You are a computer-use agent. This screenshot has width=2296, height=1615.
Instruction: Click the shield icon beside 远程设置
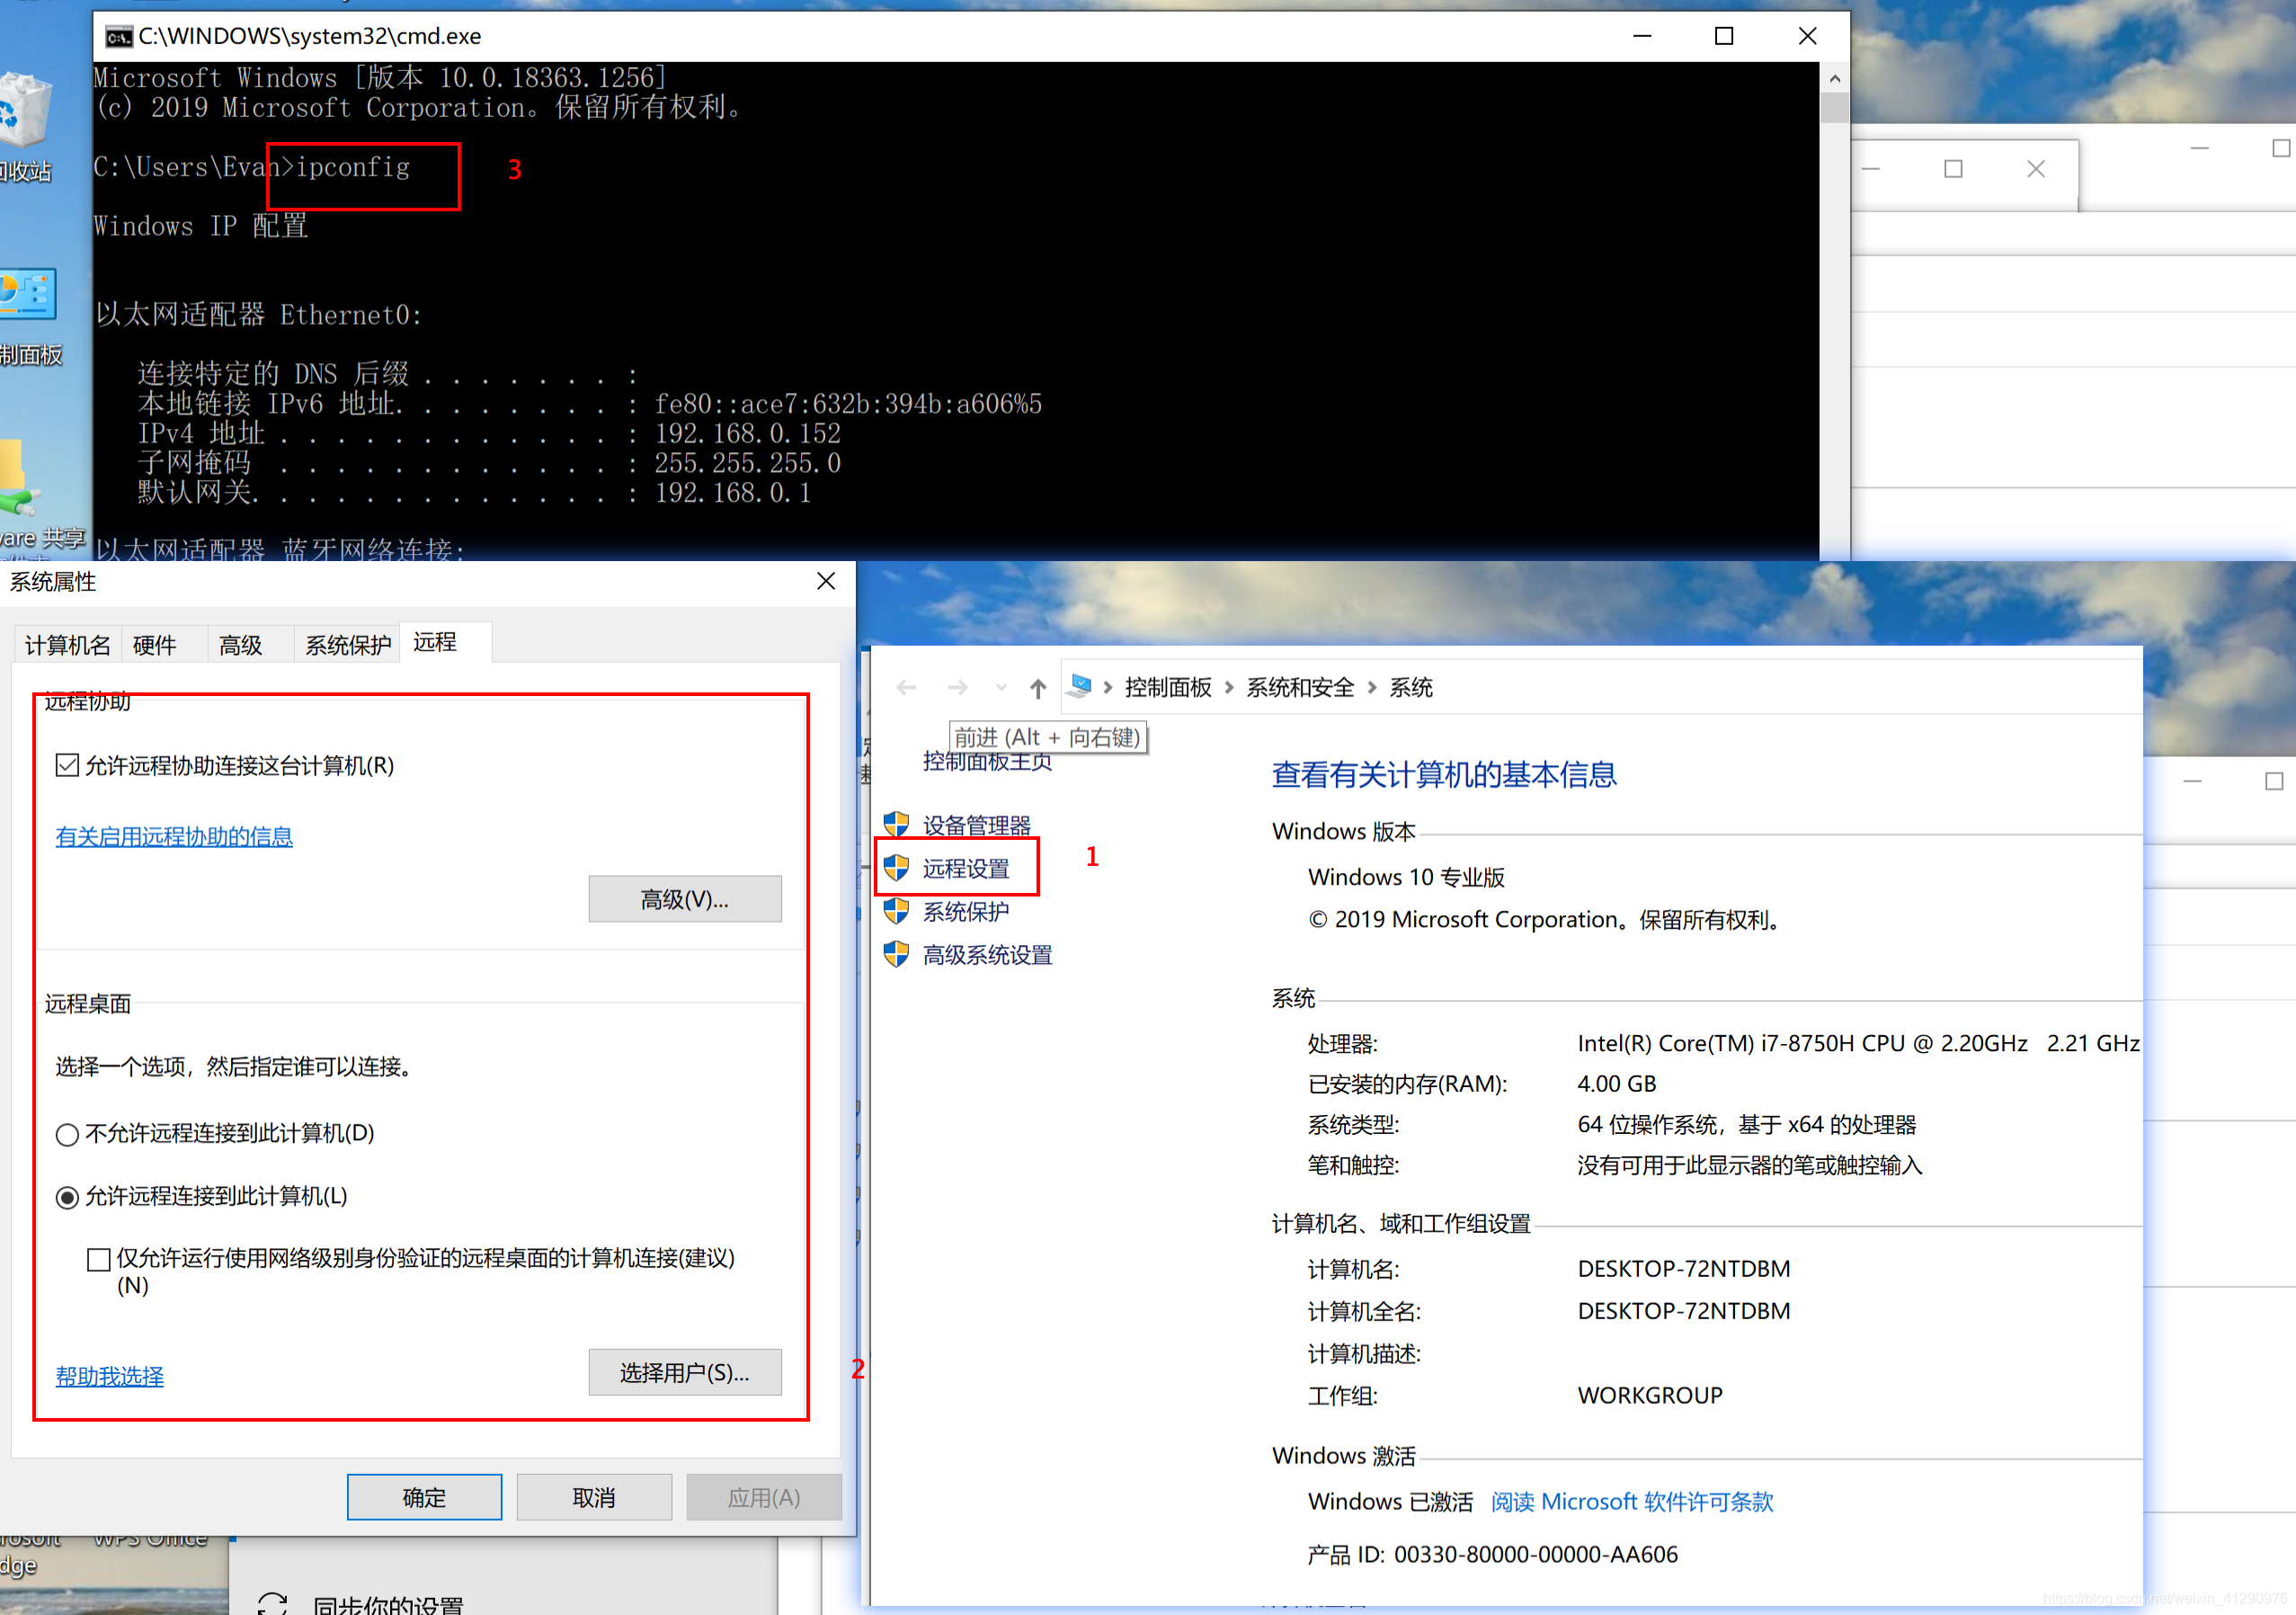click(x=896, y=868)
